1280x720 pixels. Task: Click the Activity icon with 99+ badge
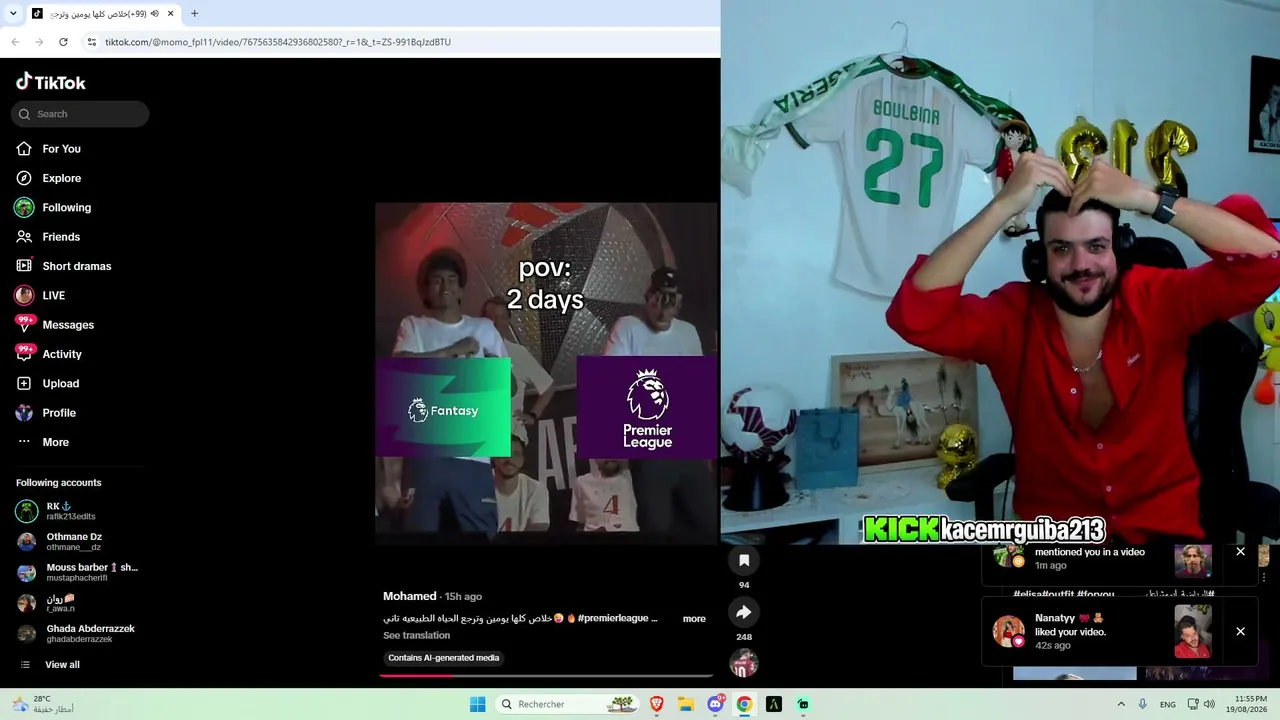coord(24,353)
